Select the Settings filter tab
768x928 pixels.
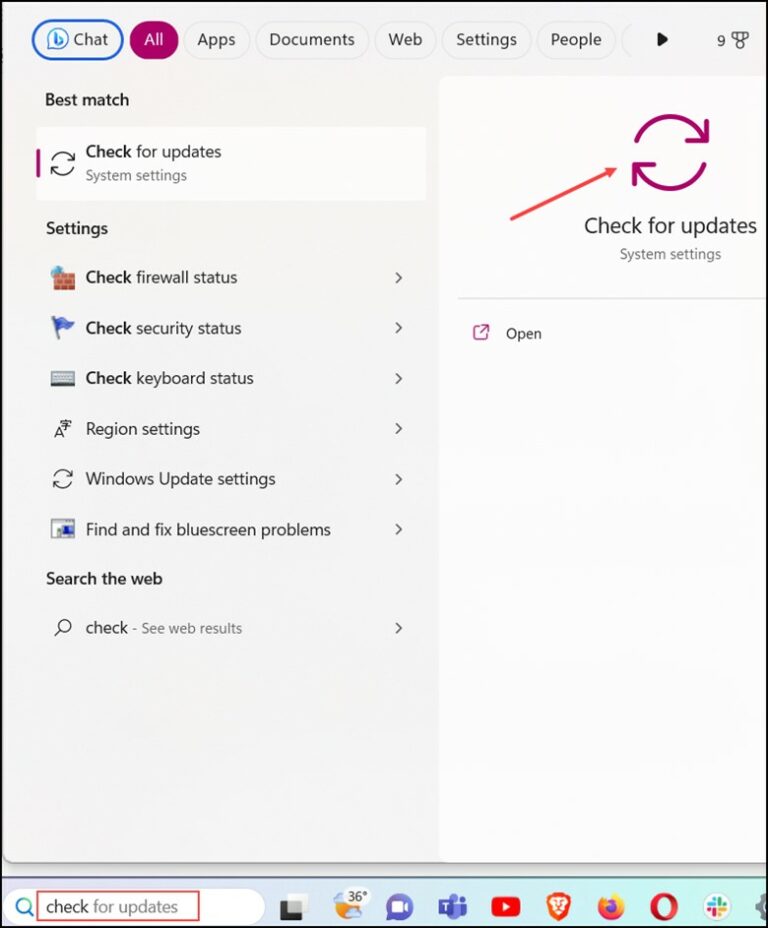(486, 40)
